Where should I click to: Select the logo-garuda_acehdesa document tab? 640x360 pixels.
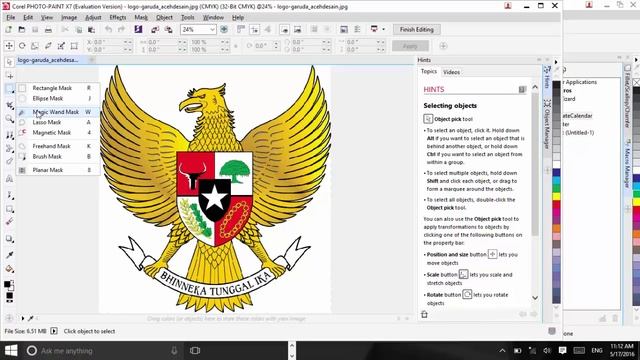point(48,60)
